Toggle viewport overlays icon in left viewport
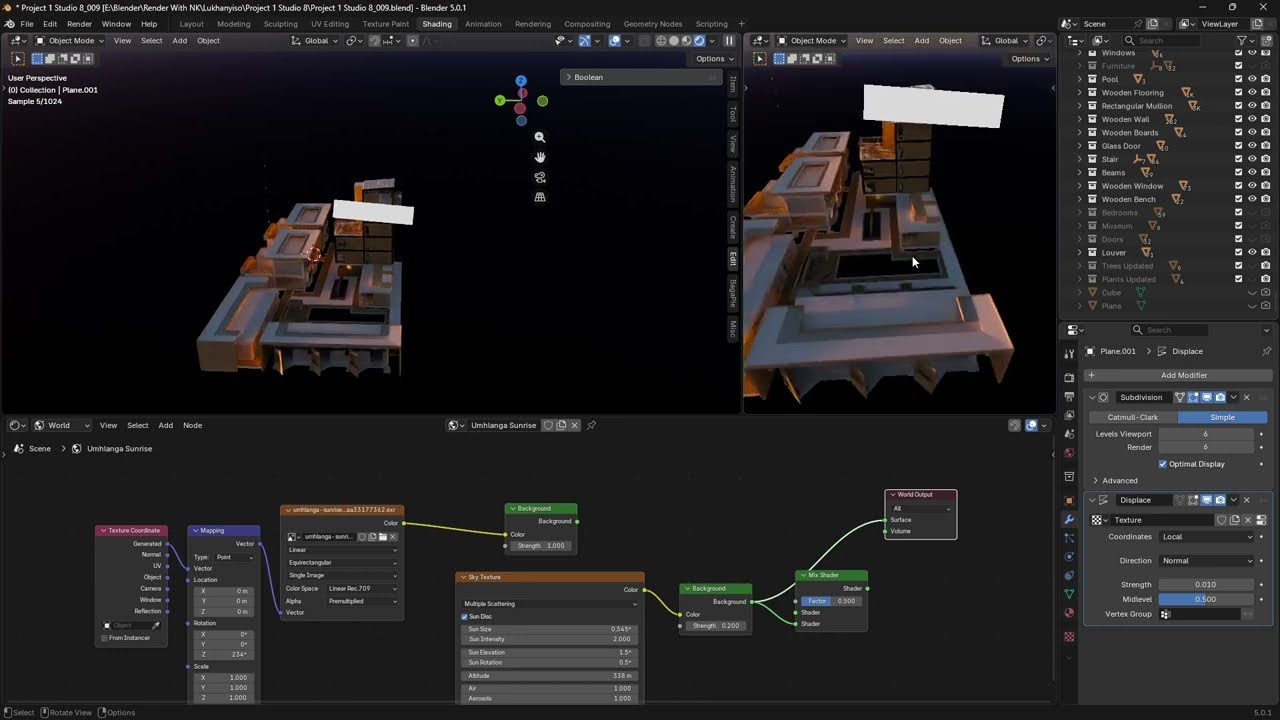Viewport: 1280px width, 720px height. coord(615,41)
